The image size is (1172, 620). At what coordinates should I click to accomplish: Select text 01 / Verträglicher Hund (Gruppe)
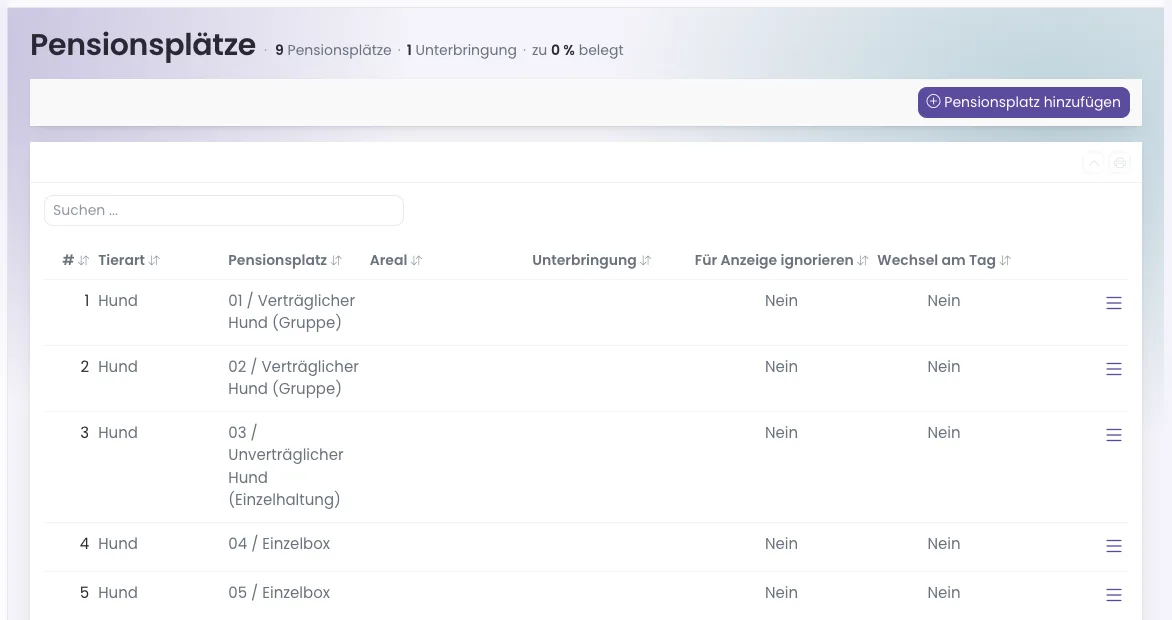click(292, 312)
